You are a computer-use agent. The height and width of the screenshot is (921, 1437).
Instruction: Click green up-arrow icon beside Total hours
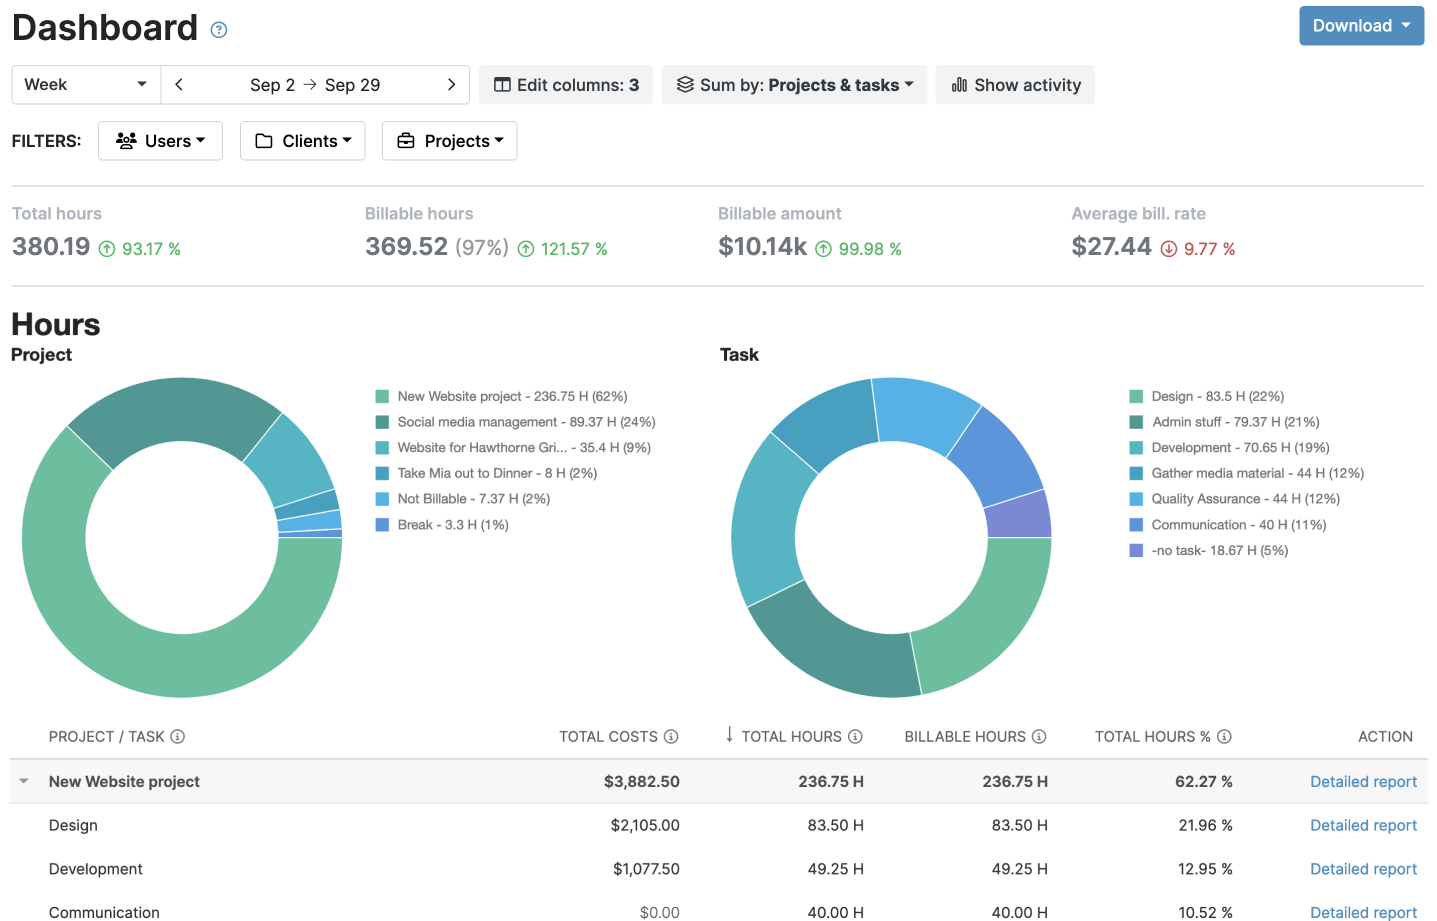click(107, 249)
